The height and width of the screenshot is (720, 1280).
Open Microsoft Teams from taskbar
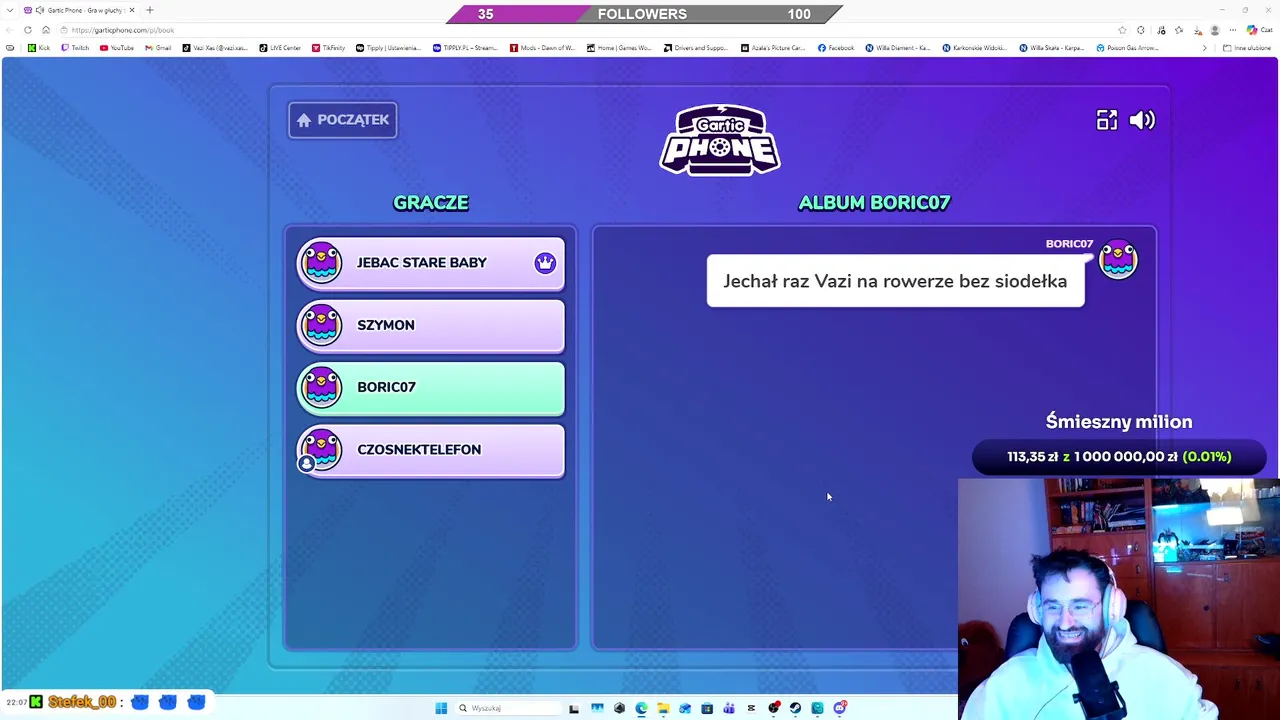[729, 708]
